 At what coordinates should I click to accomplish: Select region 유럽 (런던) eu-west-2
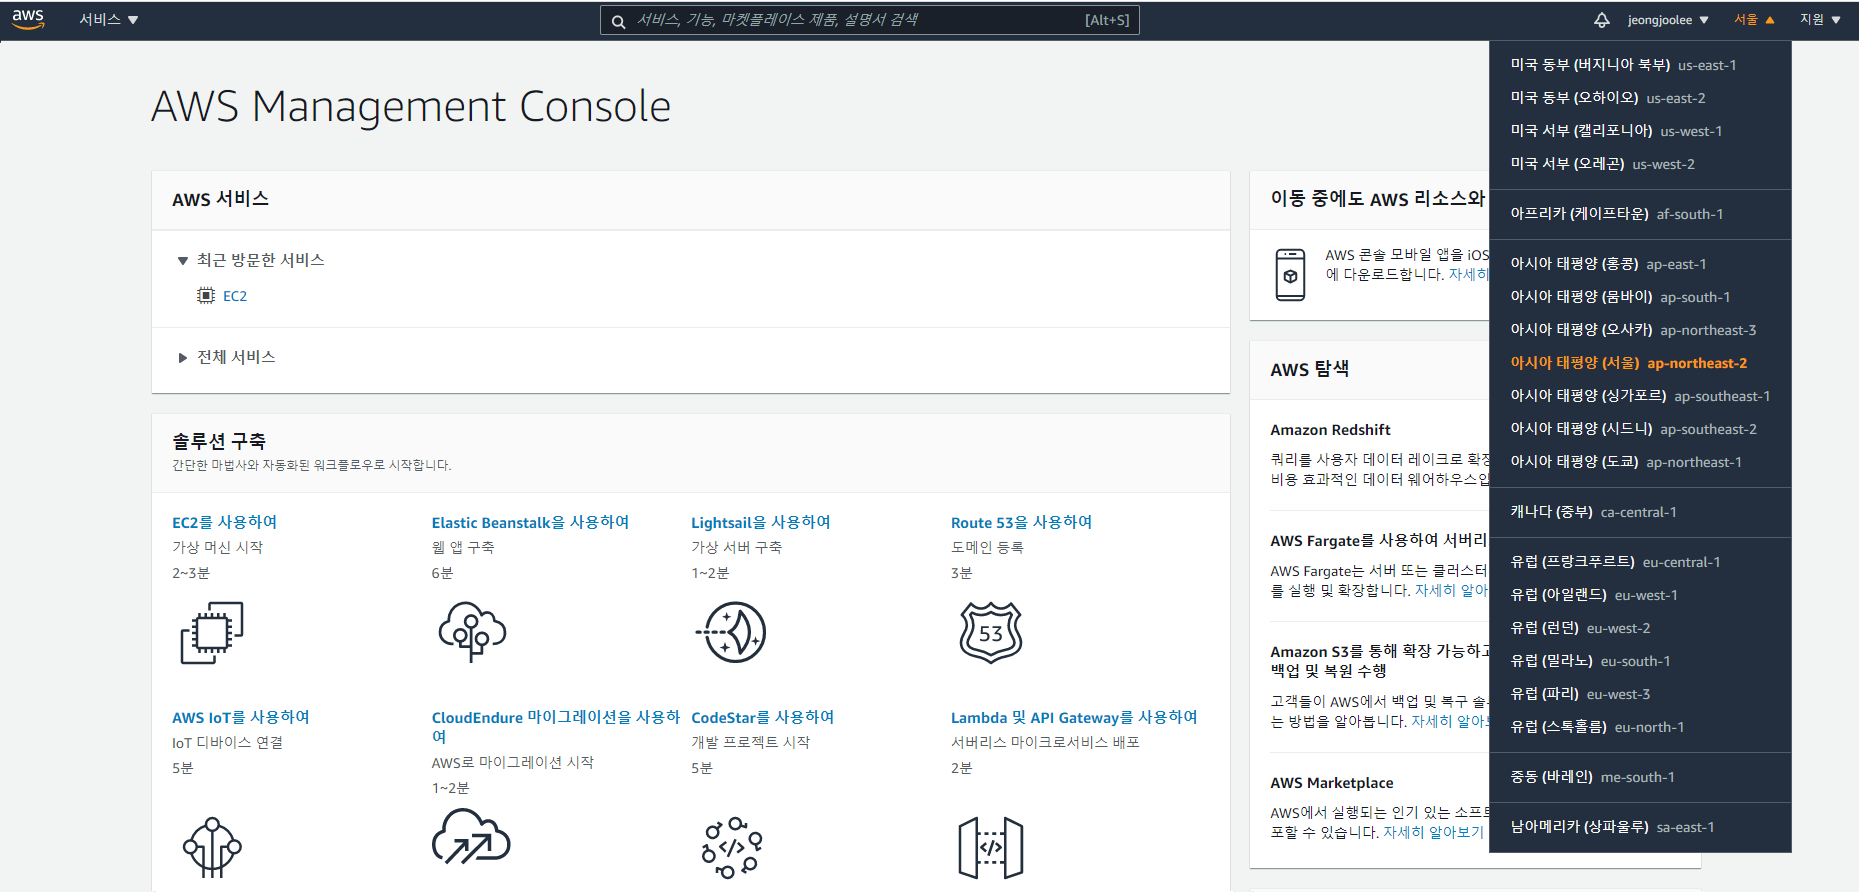pyautogui.click(x=1640, y=628)
